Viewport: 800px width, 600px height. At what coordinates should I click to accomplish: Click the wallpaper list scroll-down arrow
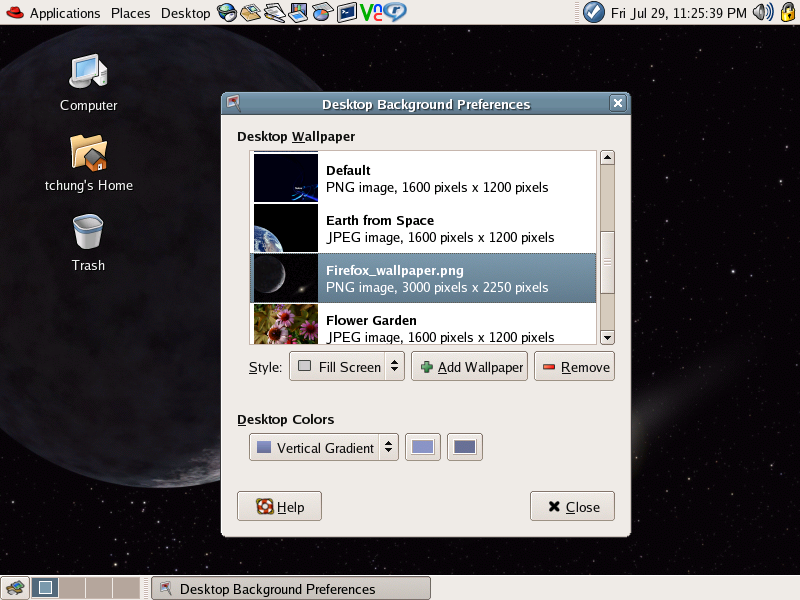[x=607, y=337]
